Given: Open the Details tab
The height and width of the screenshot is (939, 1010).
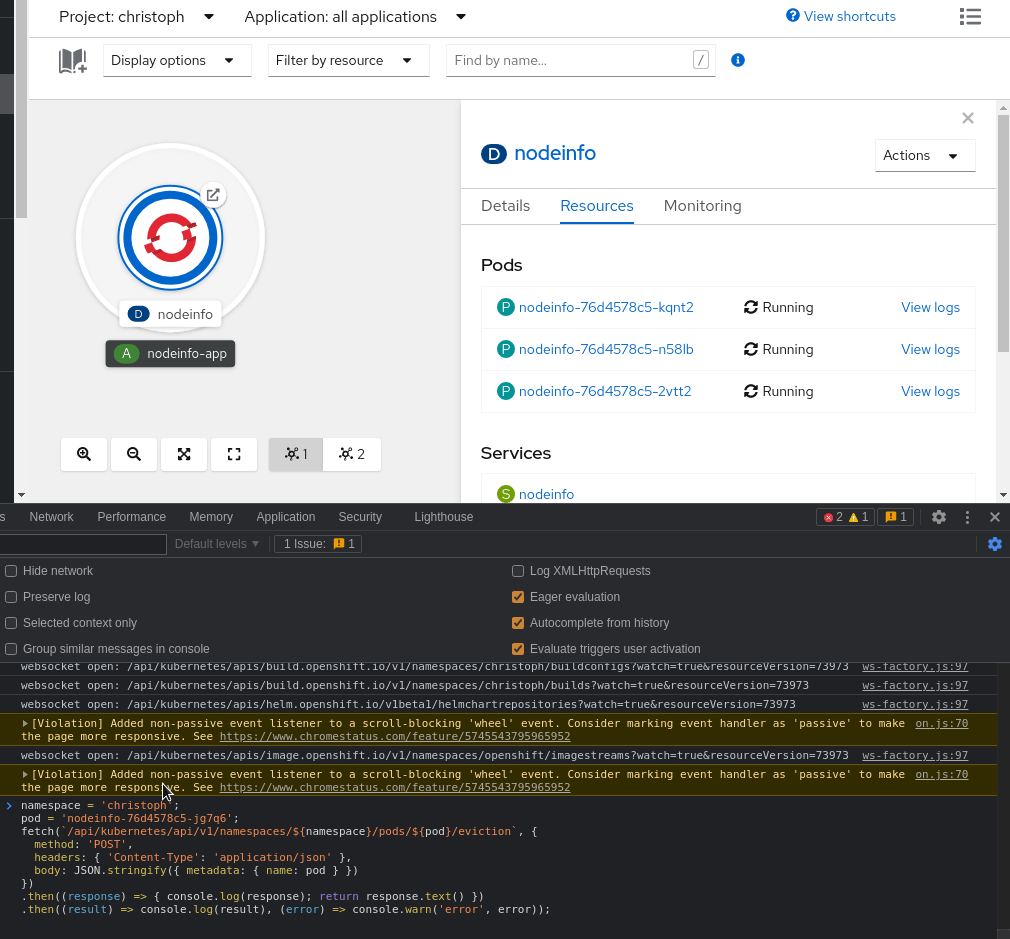Looking at the screenshot, I should pyautogui.click(x=505, y=206).
